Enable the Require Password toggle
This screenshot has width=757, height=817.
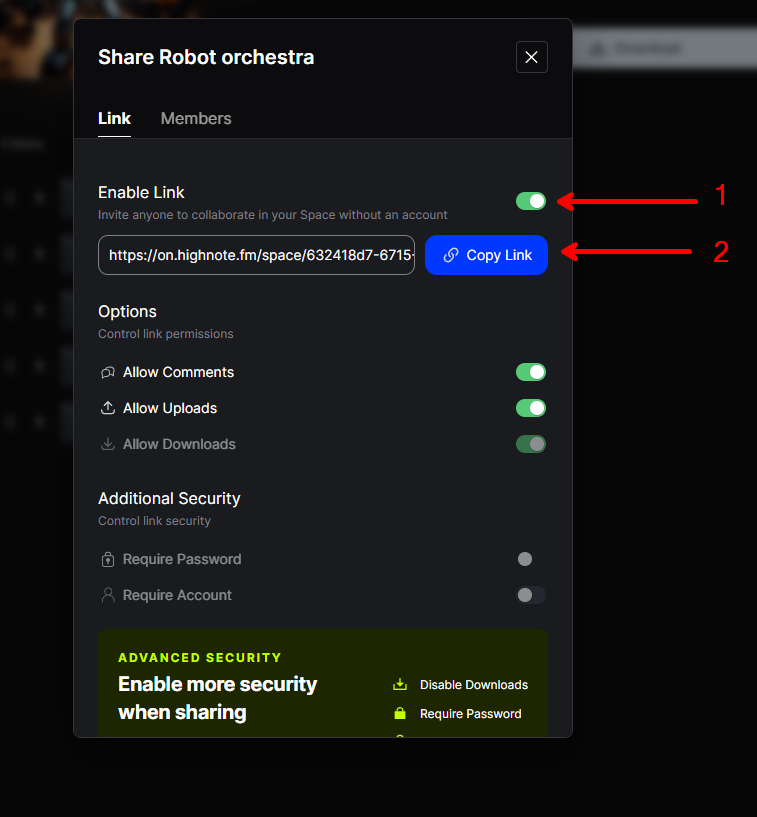click(530, 559)
